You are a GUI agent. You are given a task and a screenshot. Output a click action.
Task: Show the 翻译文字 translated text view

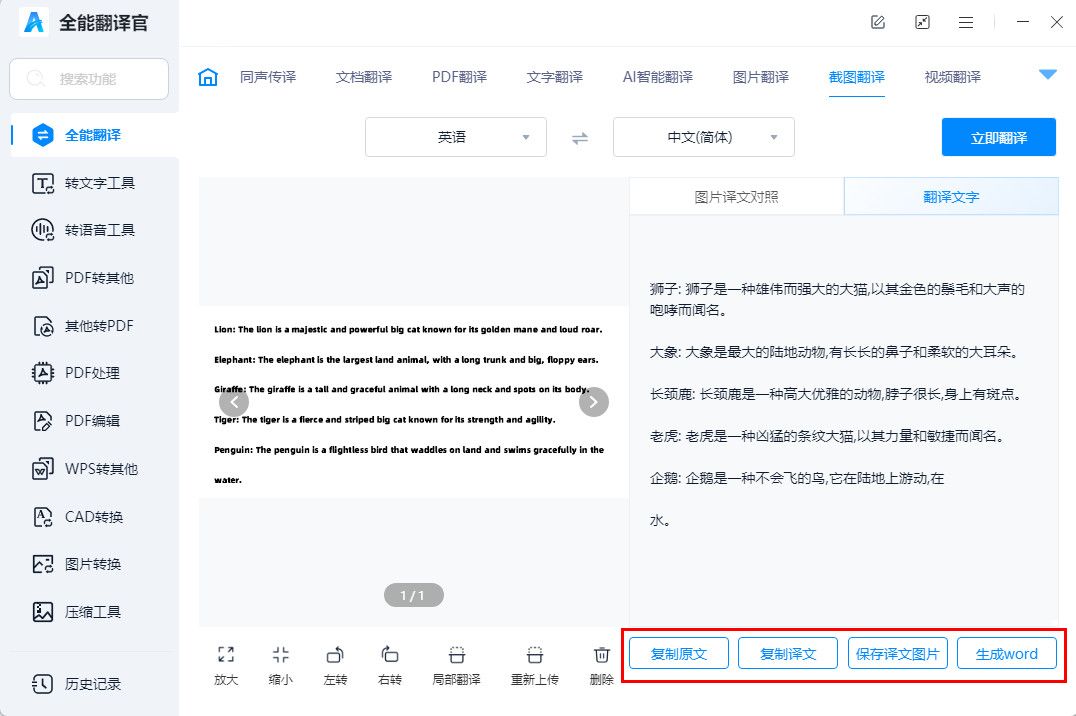click(x=951, y=197)
